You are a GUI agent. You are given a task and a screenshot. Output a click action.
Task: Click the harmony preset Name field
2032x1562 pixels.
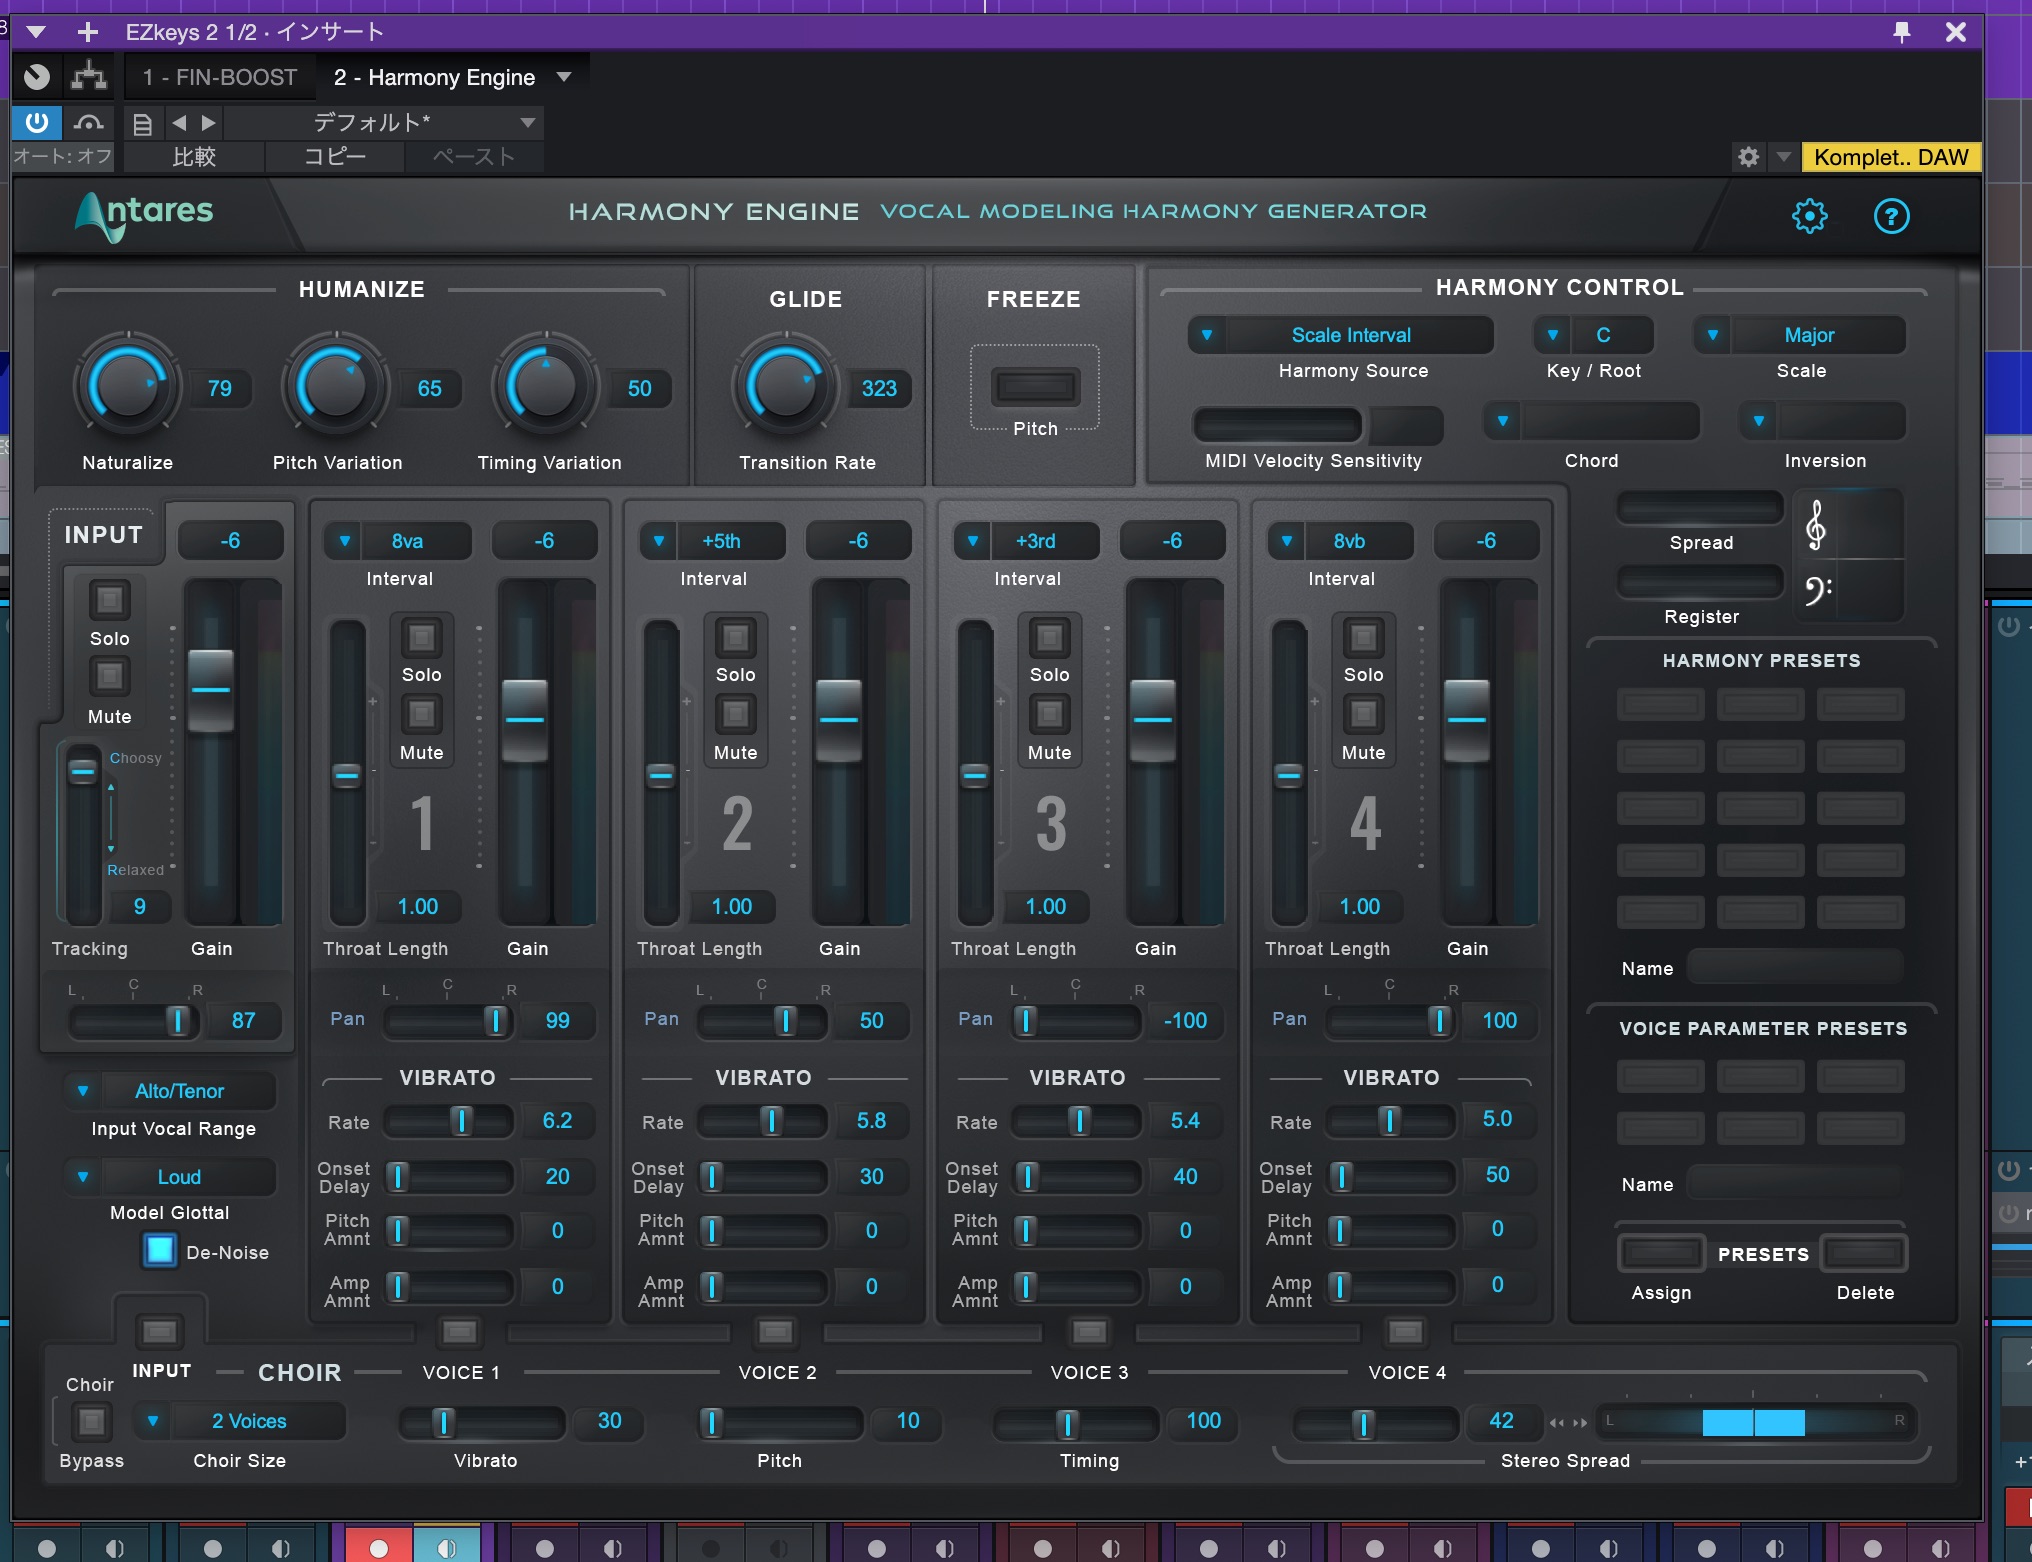coord(1795,968)
